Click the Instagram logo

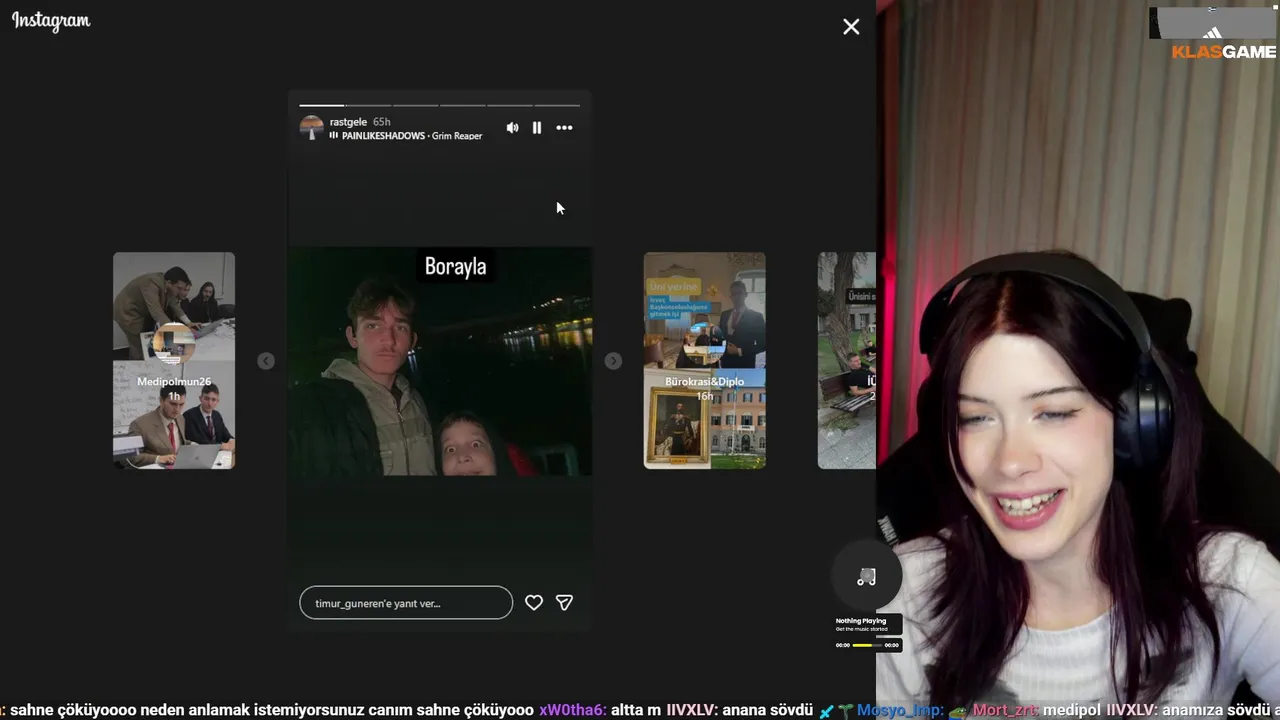point(51,21)
